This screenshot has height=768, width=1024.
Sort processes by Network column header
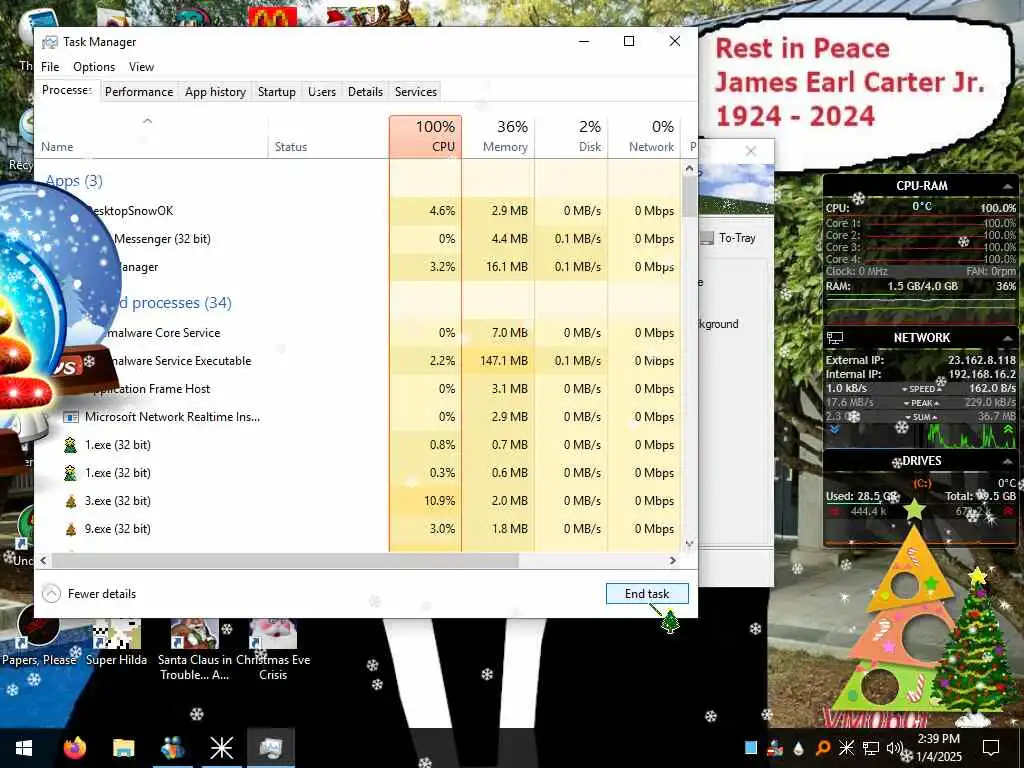[645, 136]
